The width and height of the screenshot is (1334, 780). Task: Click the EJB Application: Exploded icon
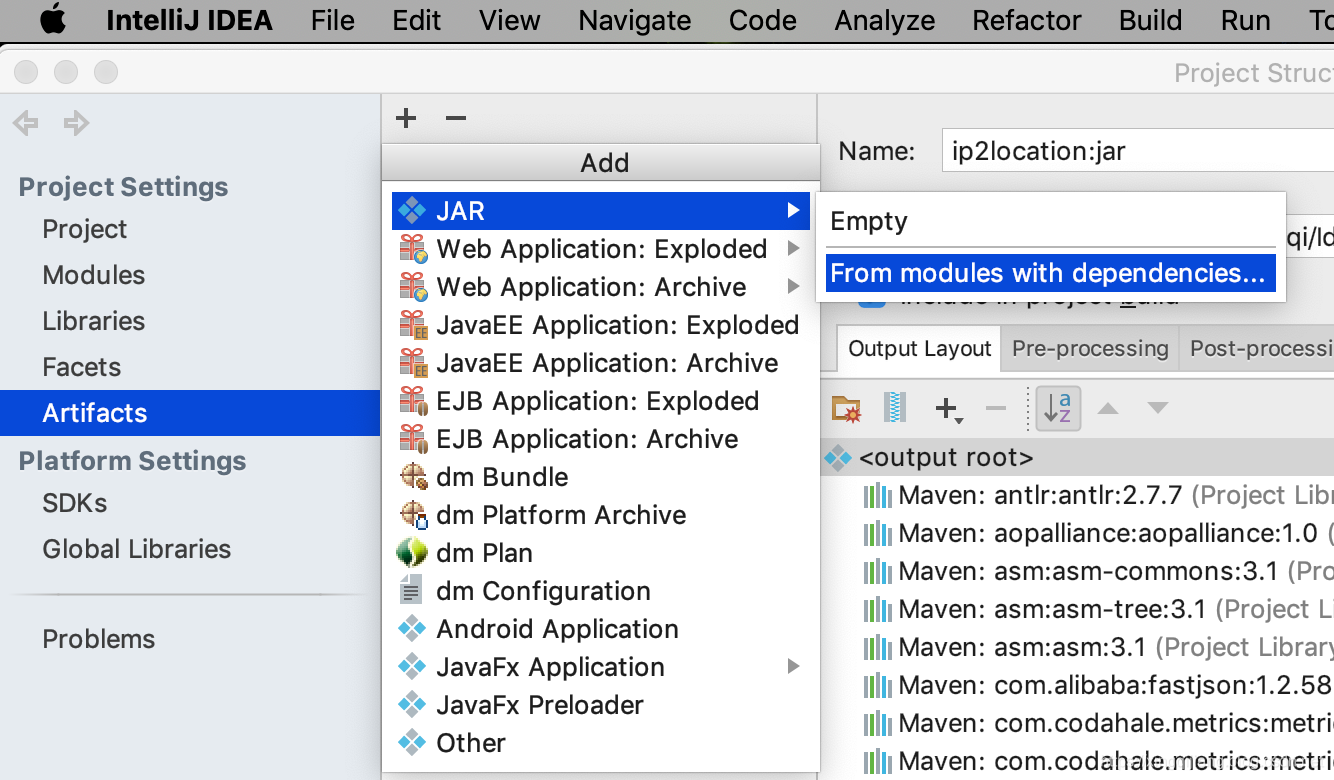[x=413, y=401]
